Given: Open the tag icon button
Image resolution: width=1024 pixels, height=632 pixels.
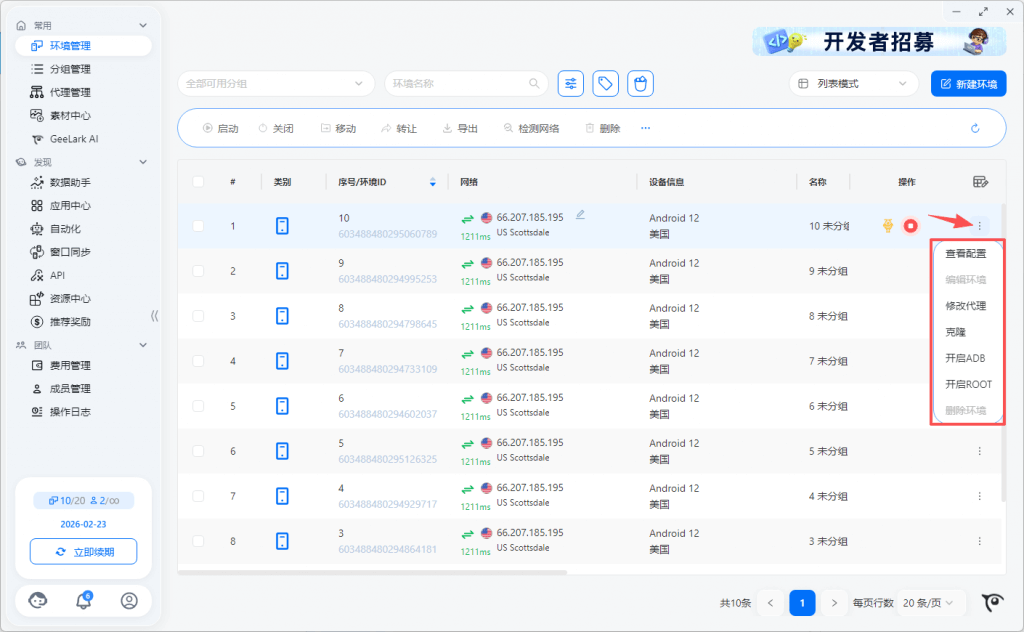Looking at the screenshot, I should click(x=605, y=84).
